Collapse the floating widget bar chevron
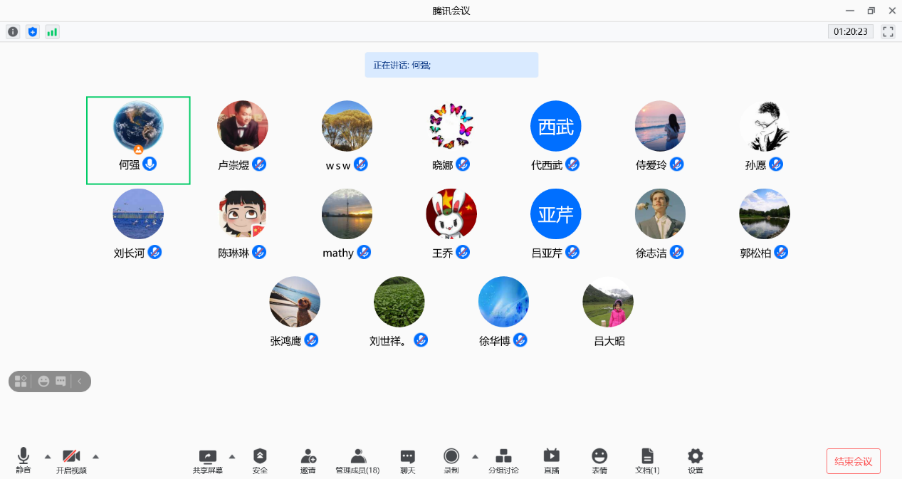This screenshot has width=902, height=479. point(80,381)
